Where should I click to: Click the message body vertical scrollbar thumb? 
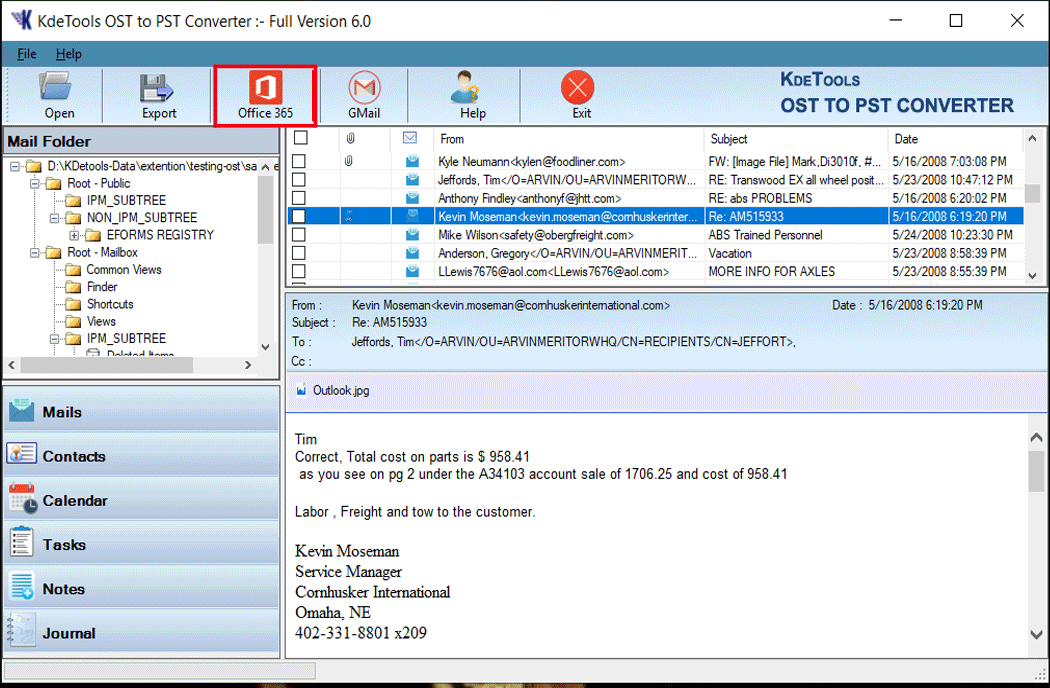(1037, 471)
